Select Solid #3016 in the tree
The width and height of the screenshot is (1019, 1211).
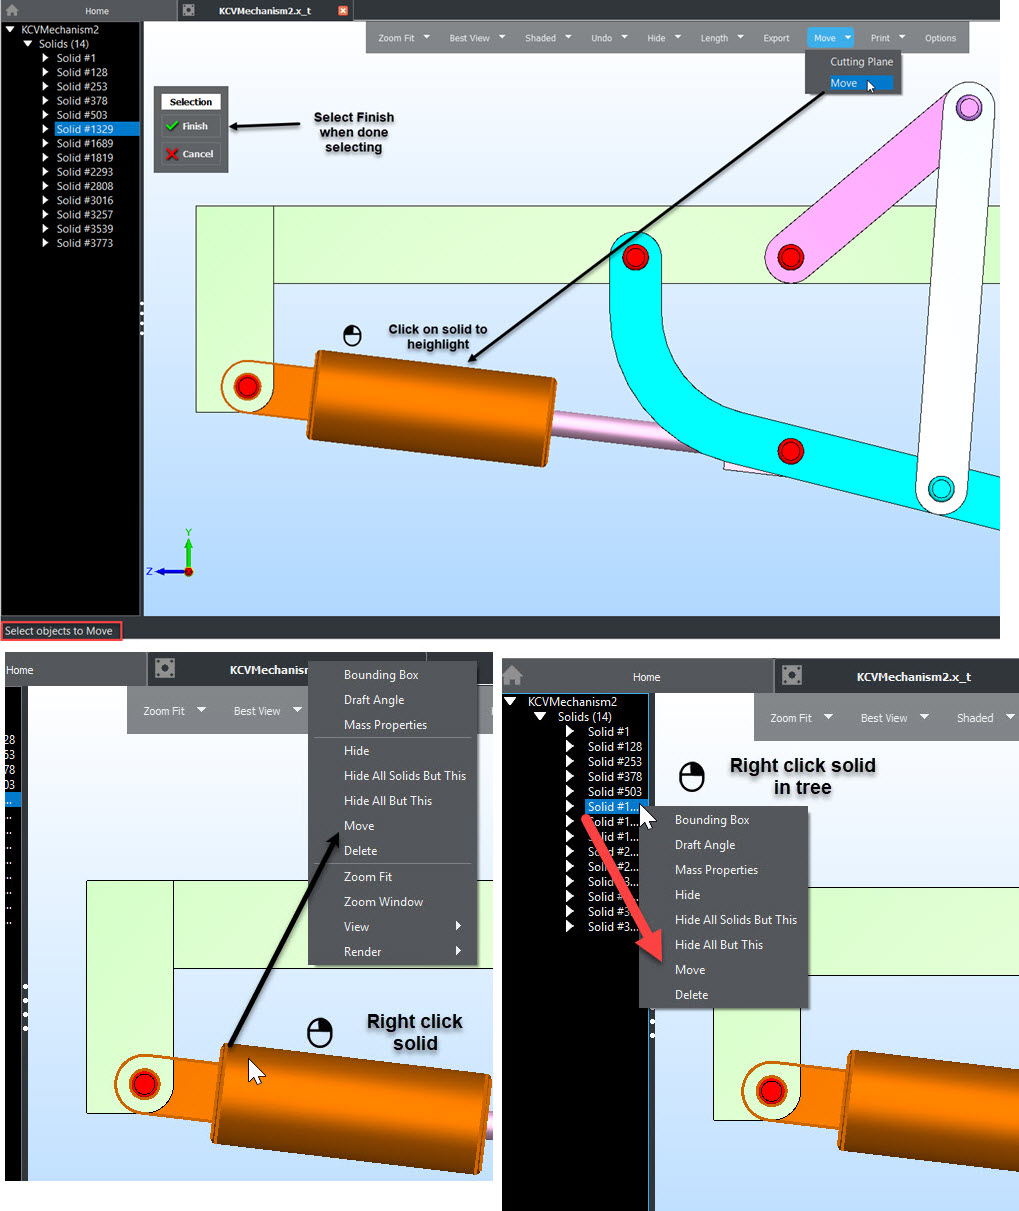pyautogui.click(x=85, y=200)
